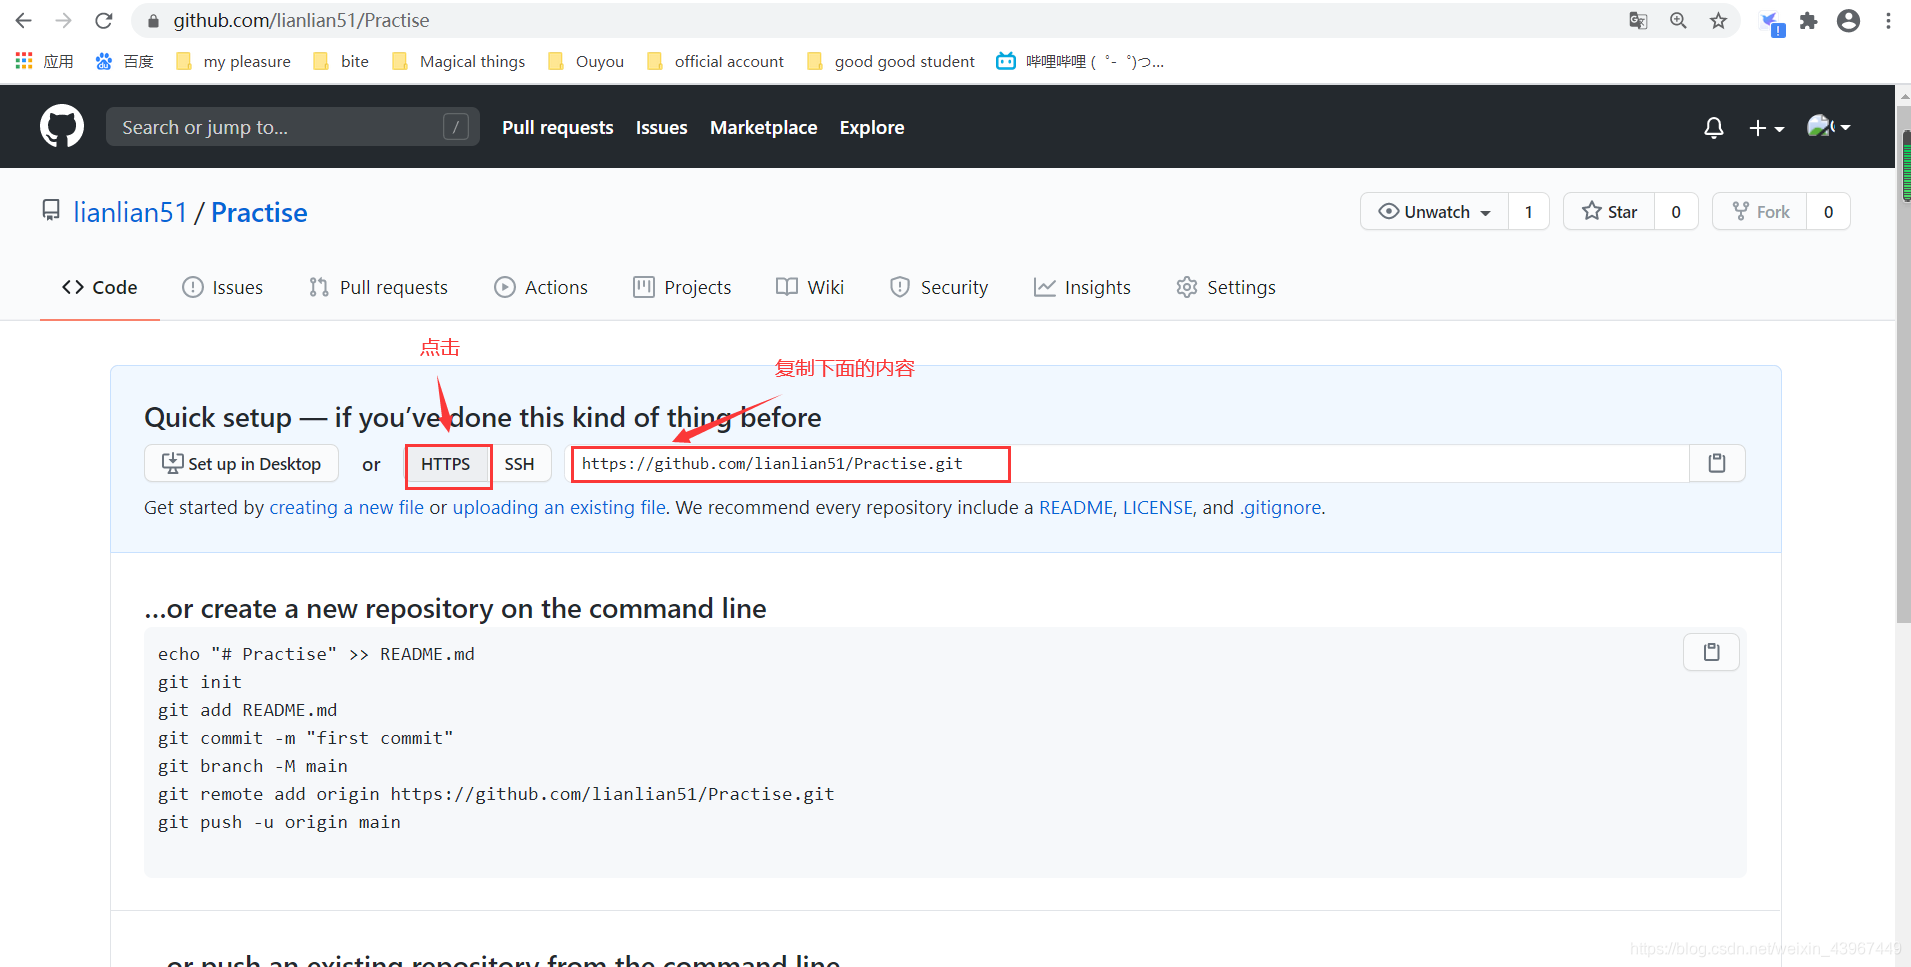
Task: Open the notifications bell
Action: [1714, 128]
